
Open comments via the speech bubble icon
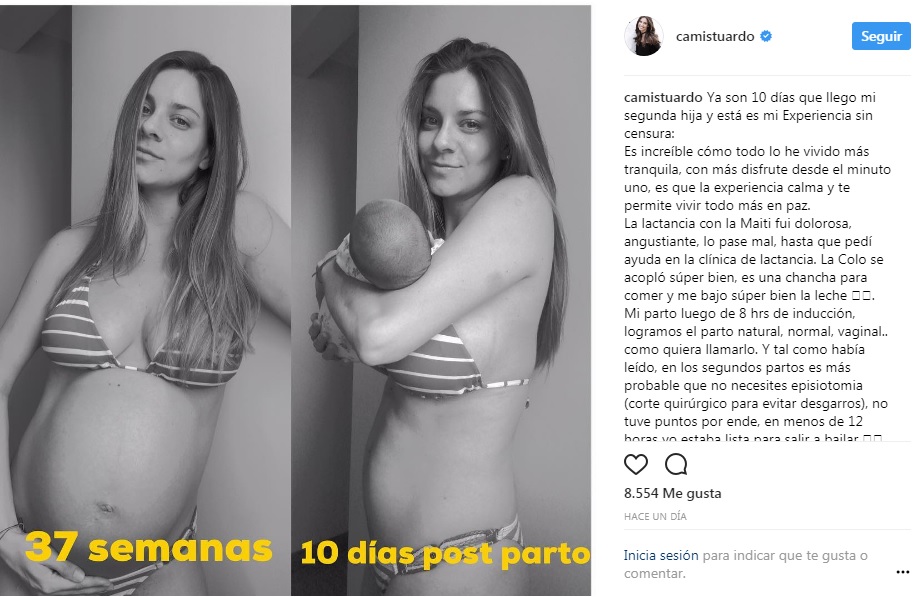pos(676,464)
